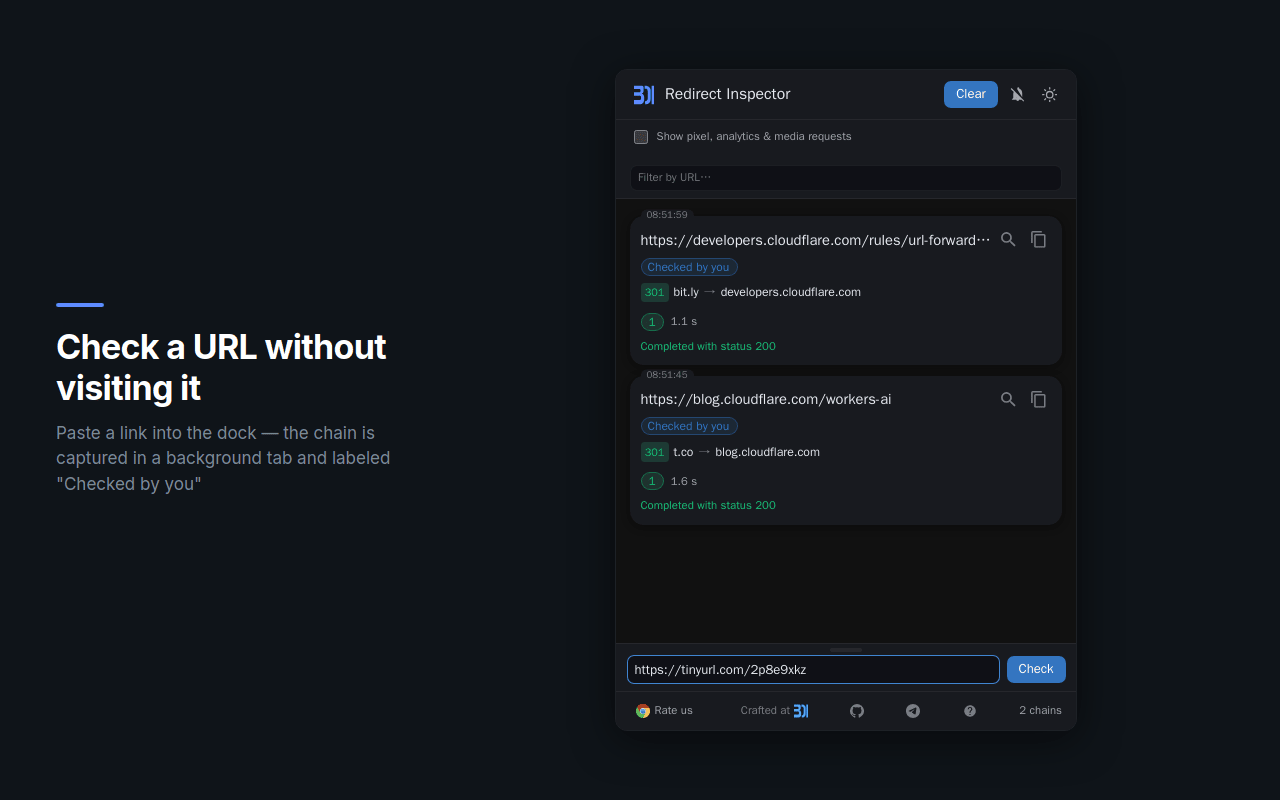1280x800 pixels.
Task: Select the blog.cloudflare.com/workers-ai URL title
Action: 766,399
